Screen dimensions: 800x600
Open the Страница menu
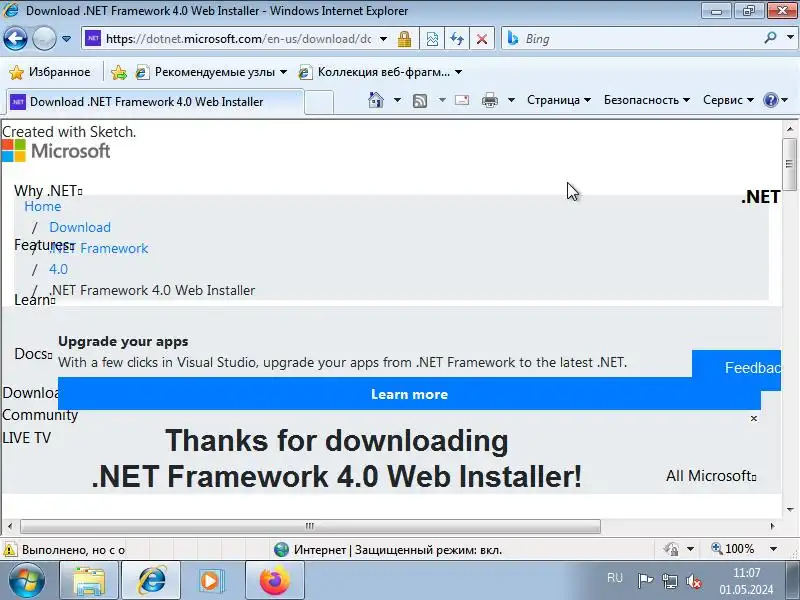559,100
